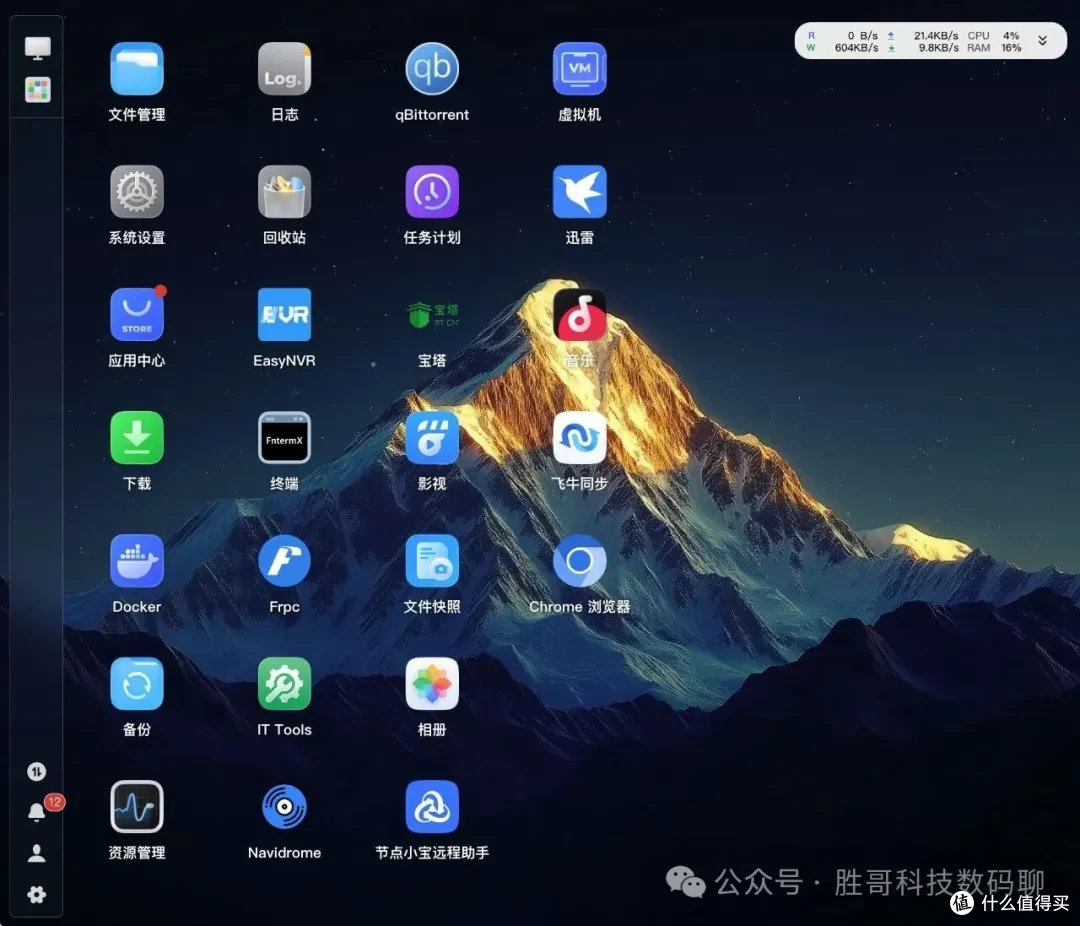The image size is (1080, 926).
Task: Open the user account icon in sidebar
Action: (x=37, y=854)
